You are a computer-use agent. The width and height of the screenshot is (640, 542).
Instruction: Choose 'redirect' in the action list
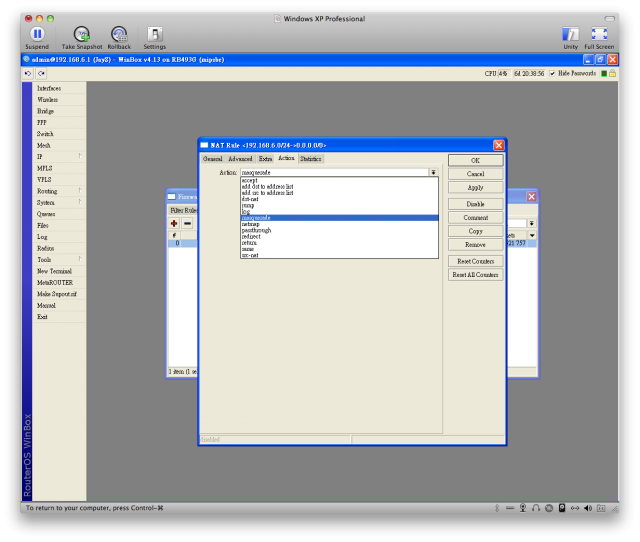pyautogui.click(x=340, y=237)
